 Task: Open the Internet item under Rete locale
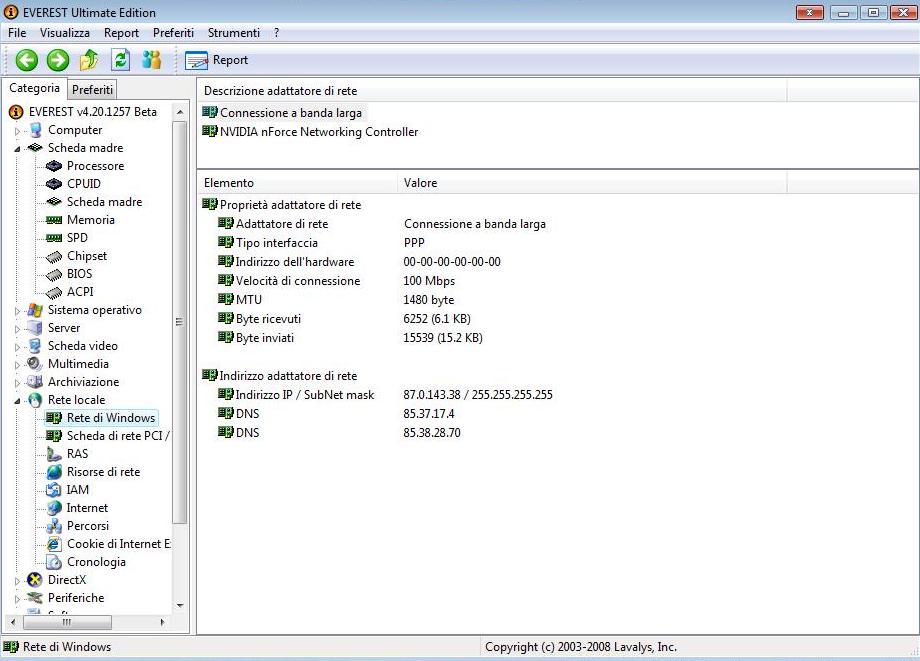click(x=87, y=508)
